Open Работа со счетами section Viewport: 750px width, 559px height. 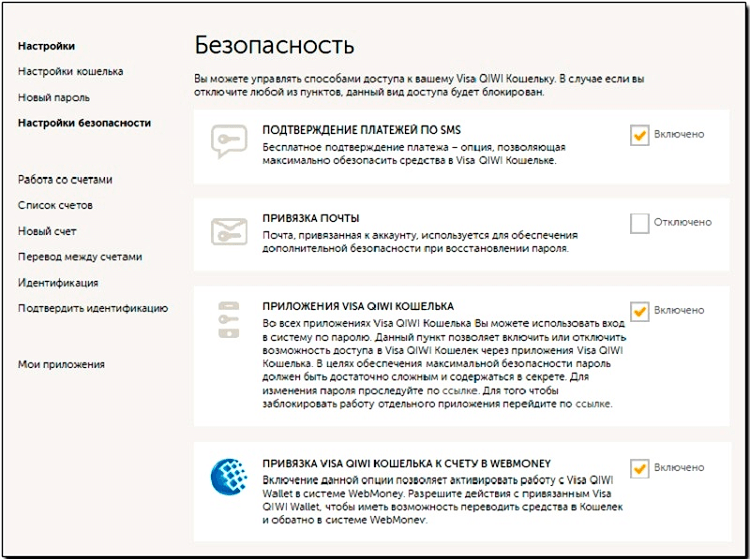pyautogui.click(x=65, y=180)
